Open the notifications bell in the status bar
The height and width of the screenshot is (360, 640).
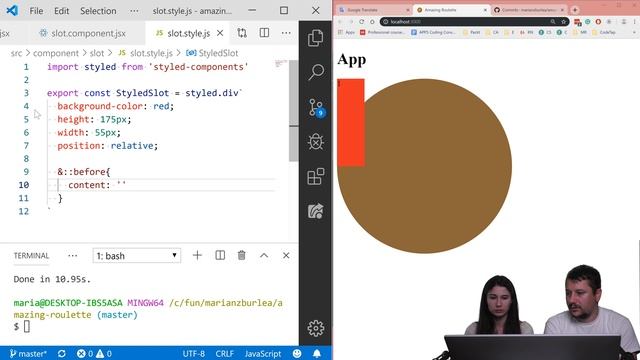coord(317,353)
